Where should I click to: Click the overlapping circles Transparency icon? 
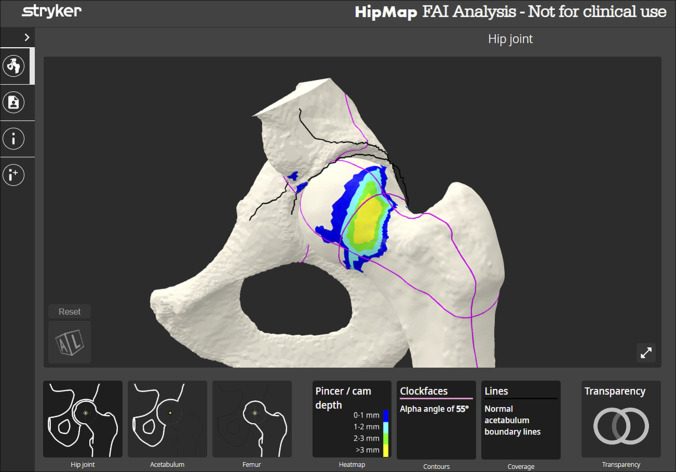pos(620,427)
